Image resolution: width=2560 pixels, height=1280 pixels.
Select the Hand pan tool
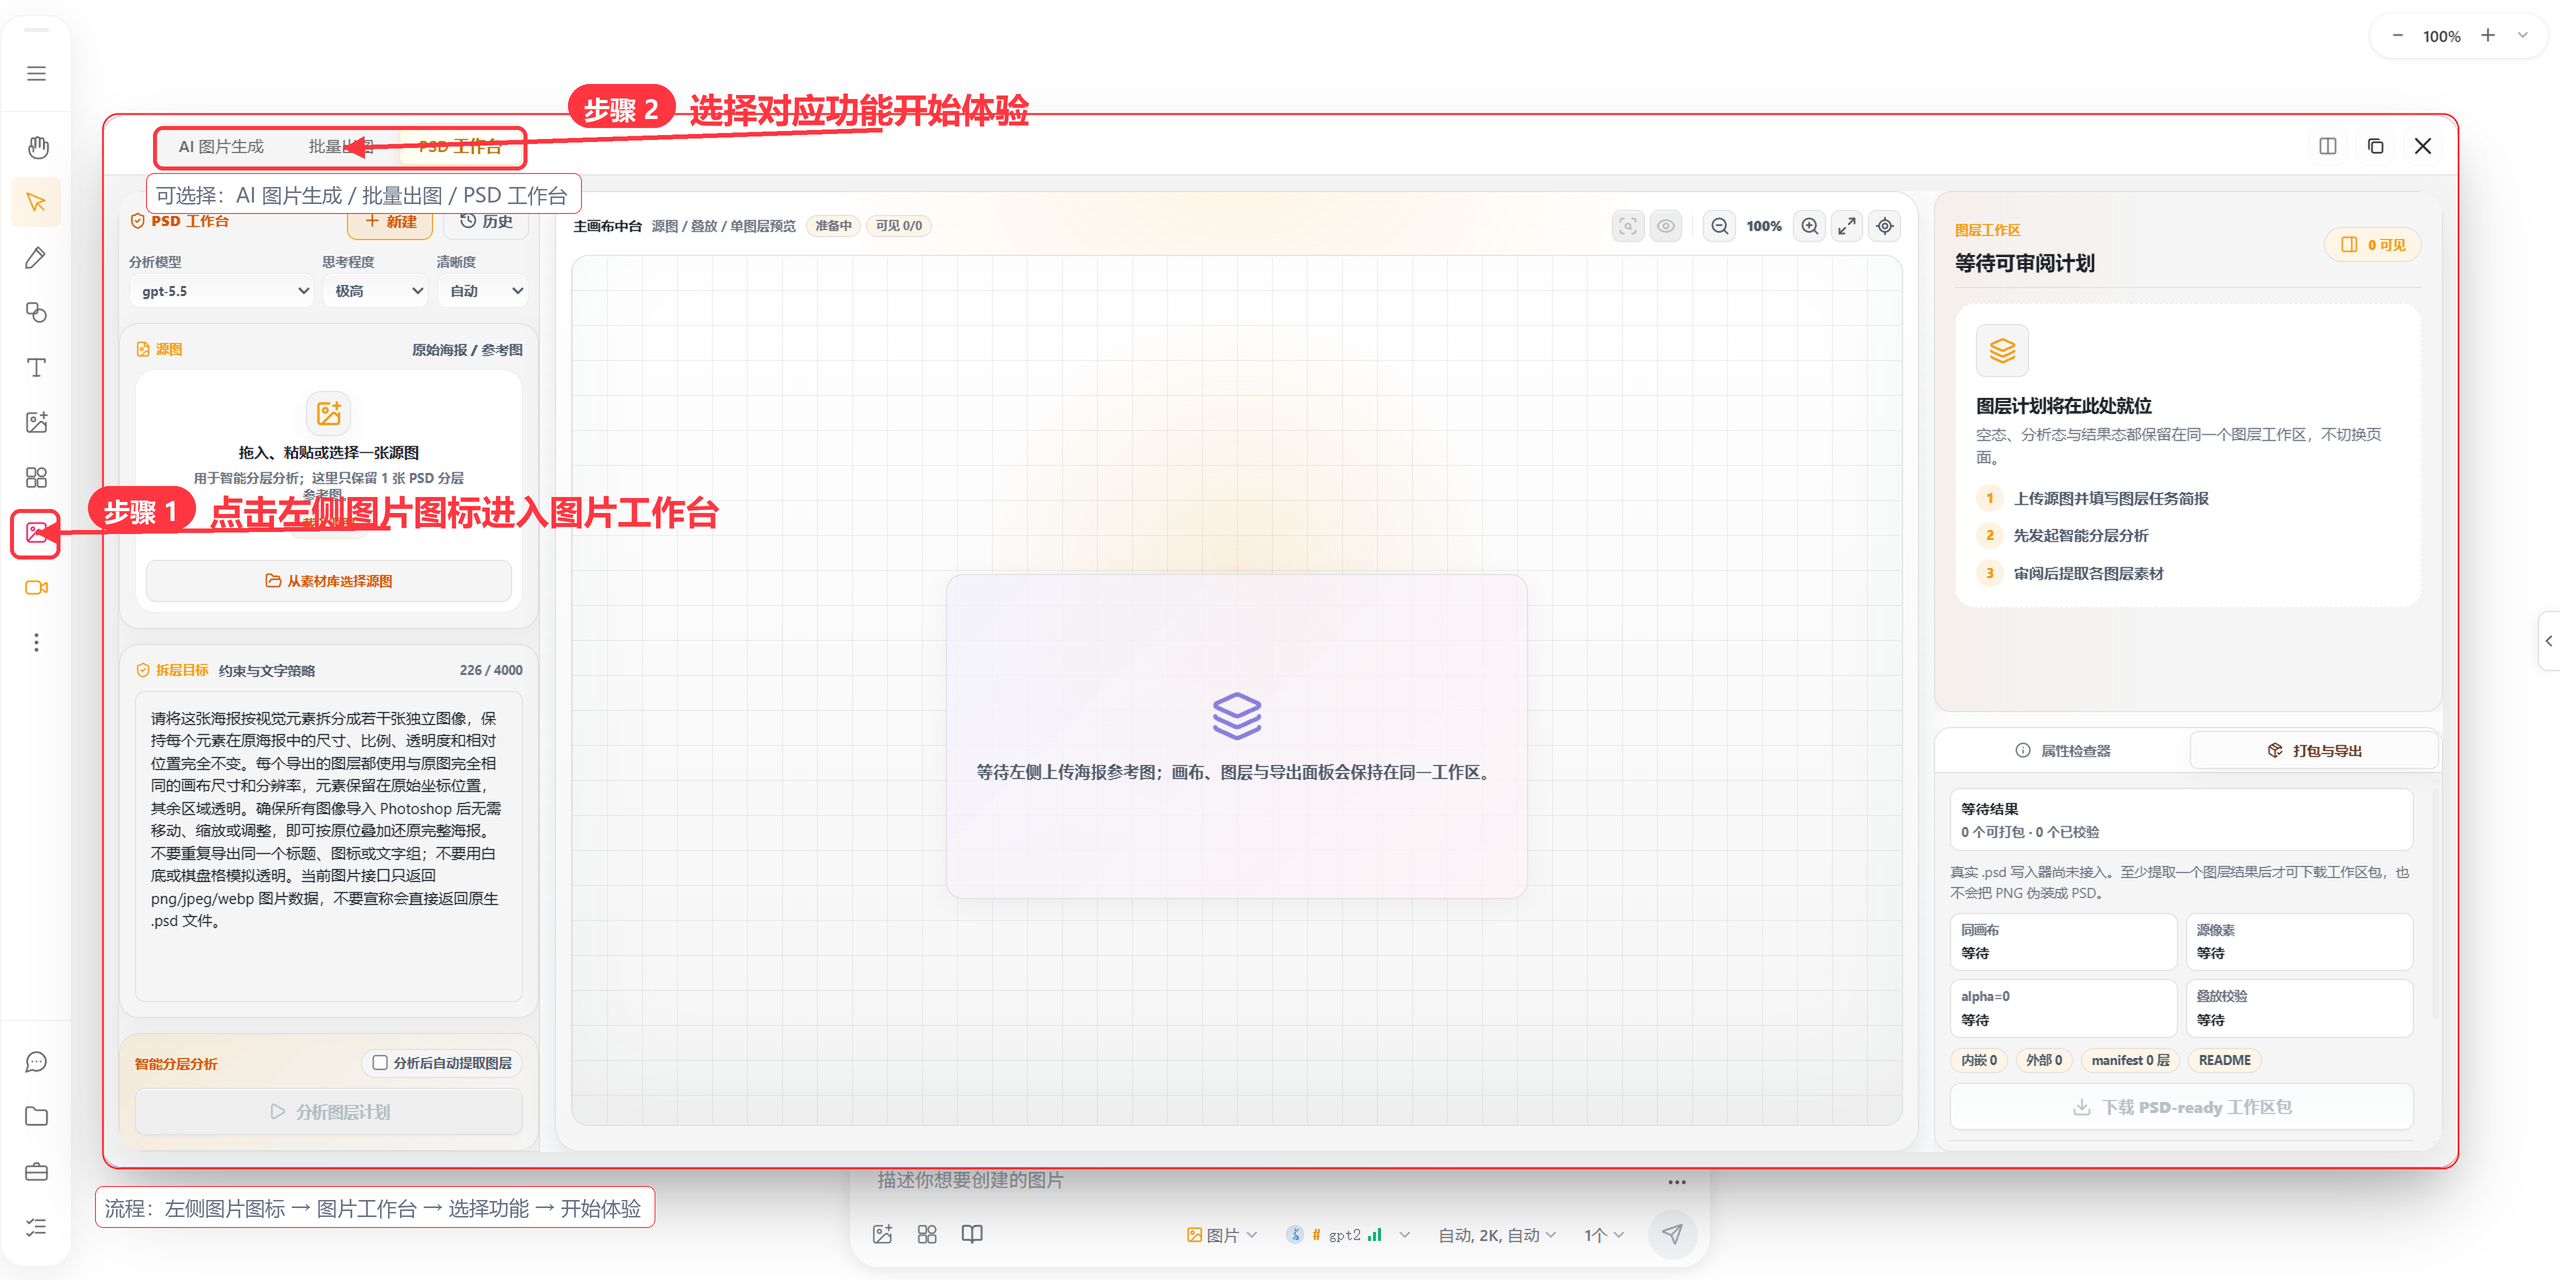37,148
